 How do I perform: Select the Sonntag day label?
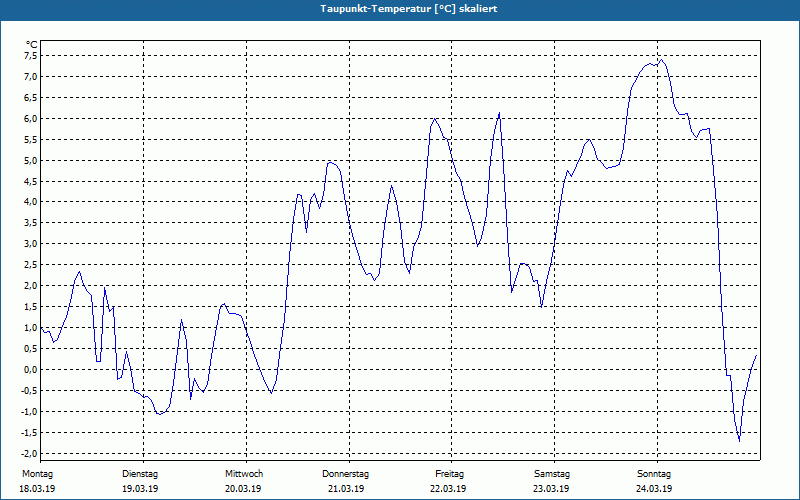(x=654, y=474)
